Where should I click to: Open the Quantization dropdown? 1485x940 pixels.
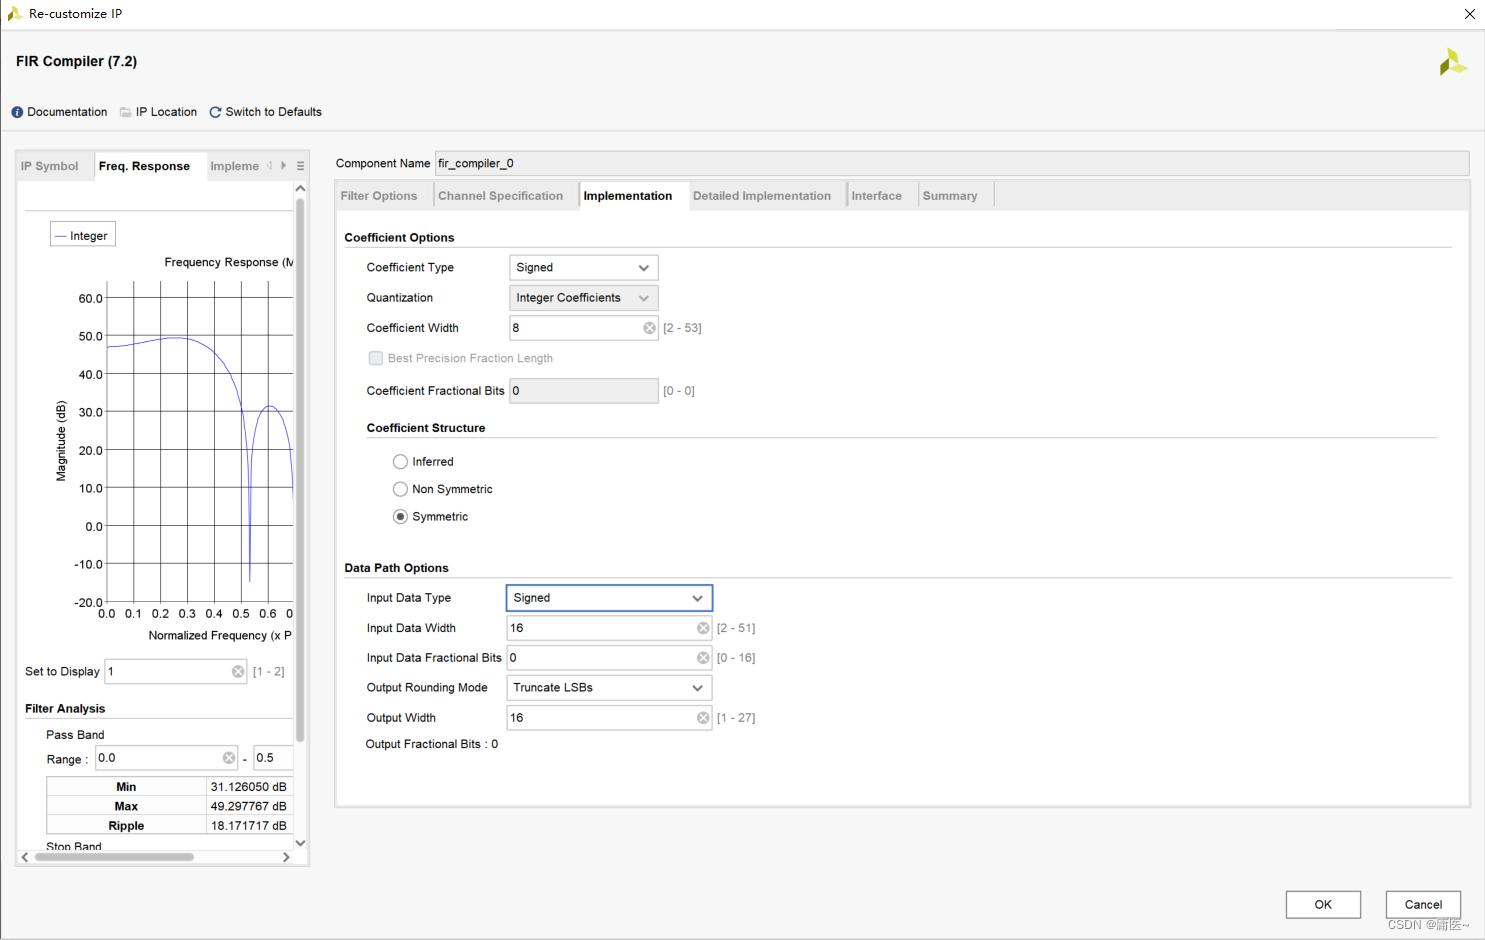pyautogui.click(x=584, y=298)
